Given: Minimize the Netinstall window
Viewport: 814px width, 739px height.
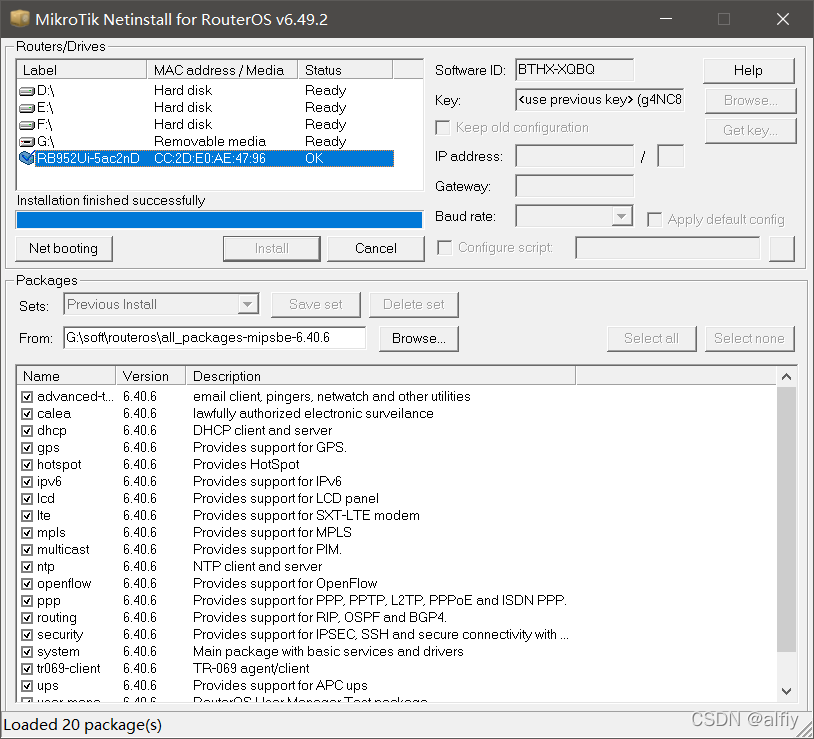Looking at the screenshot, I should 666,19.
